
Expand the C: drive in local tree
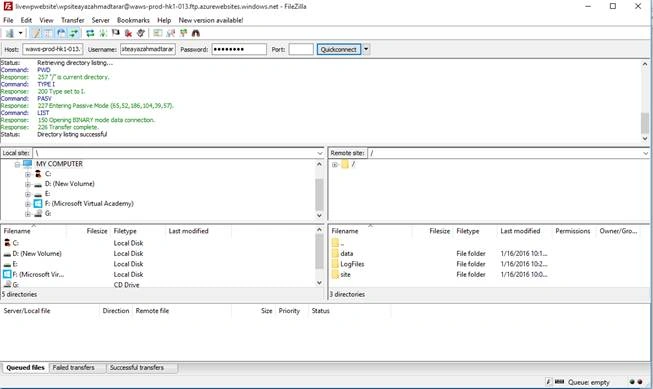tap(27, 174)
